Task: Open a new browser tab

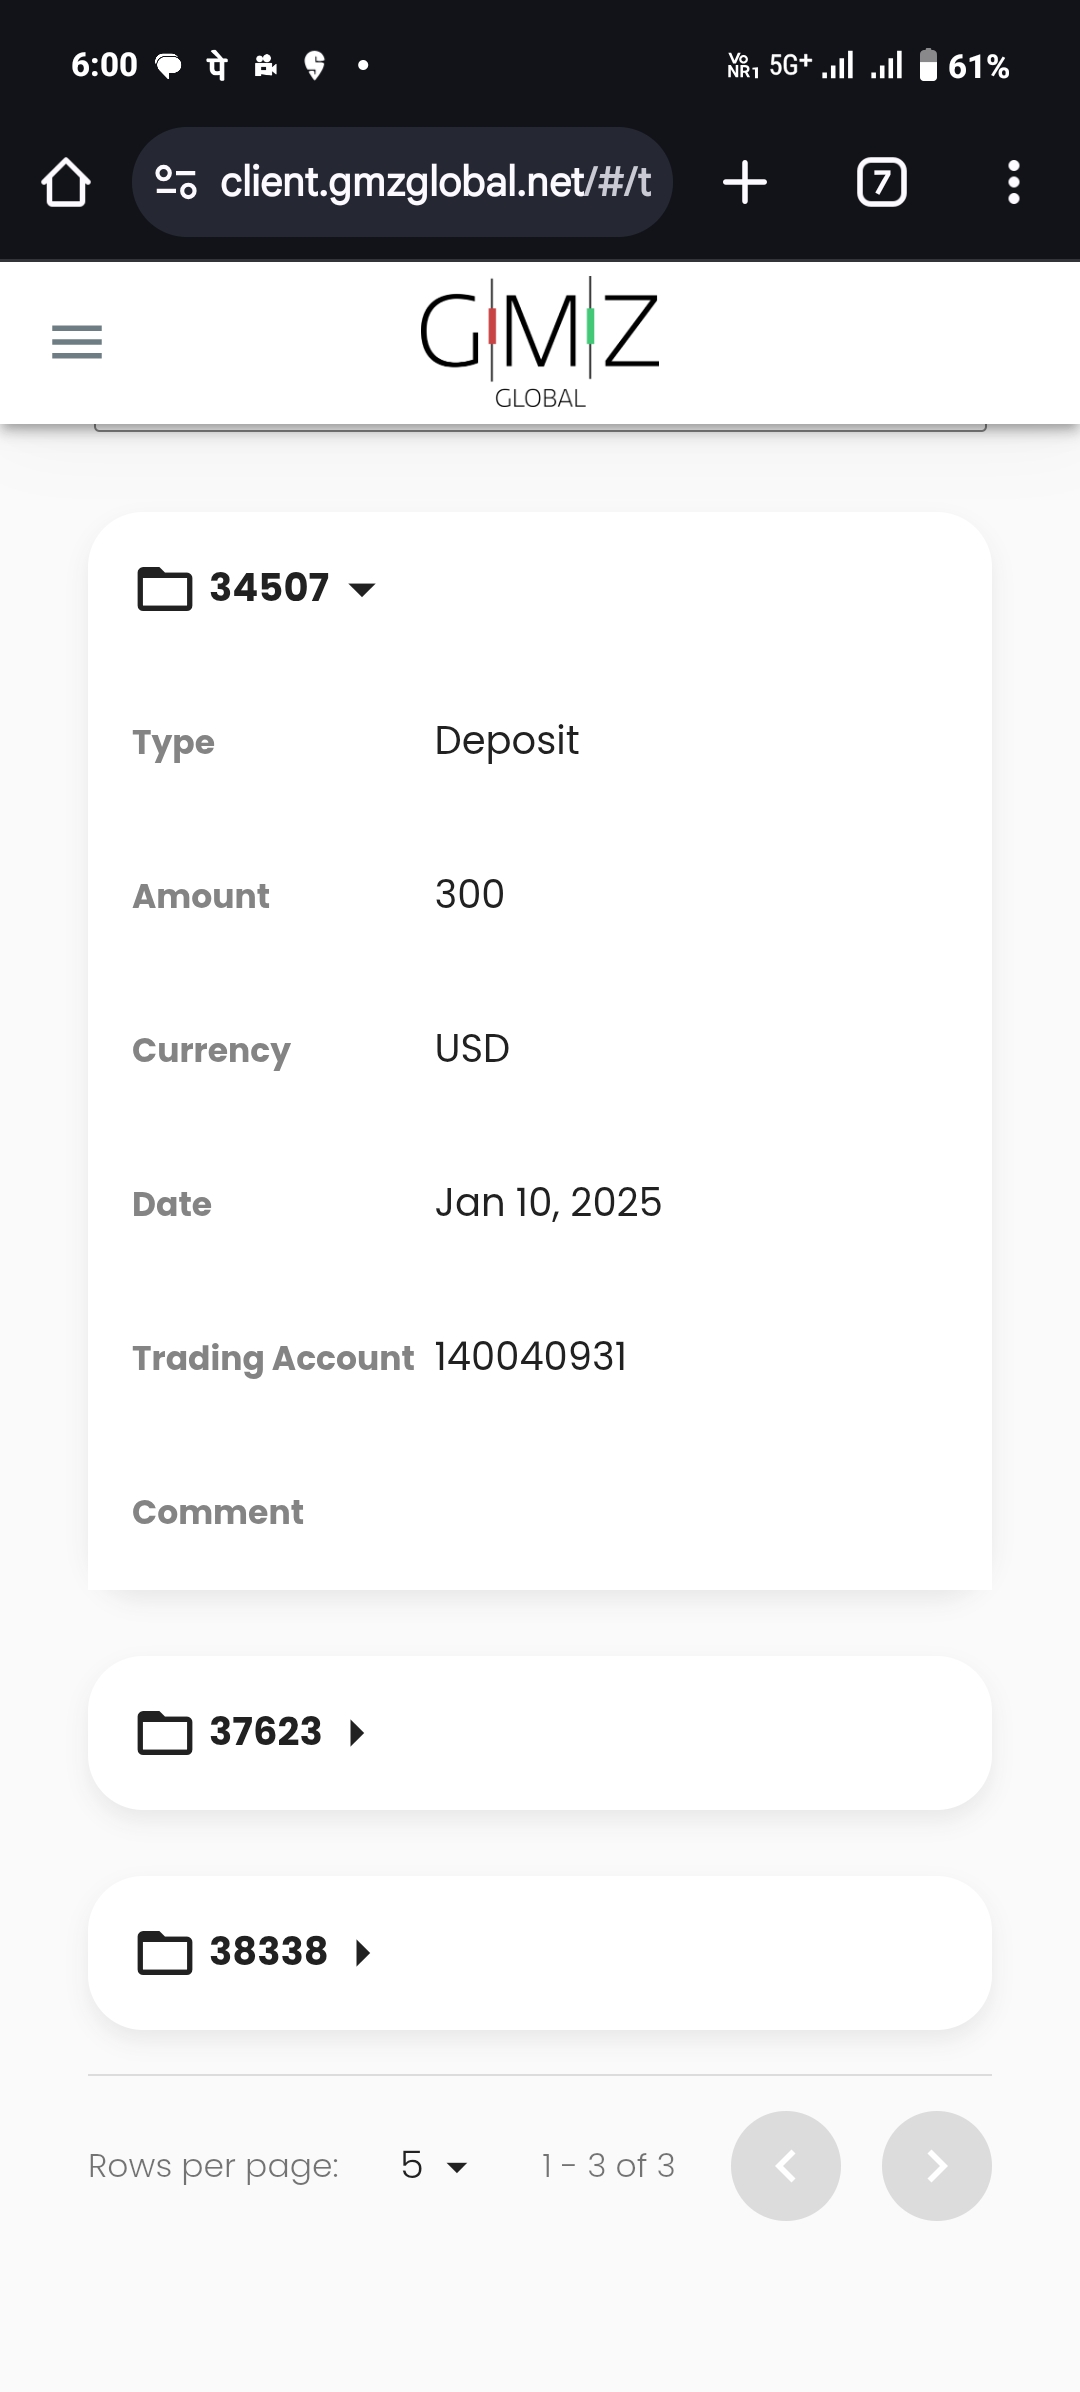Action: tap(745, 183)
